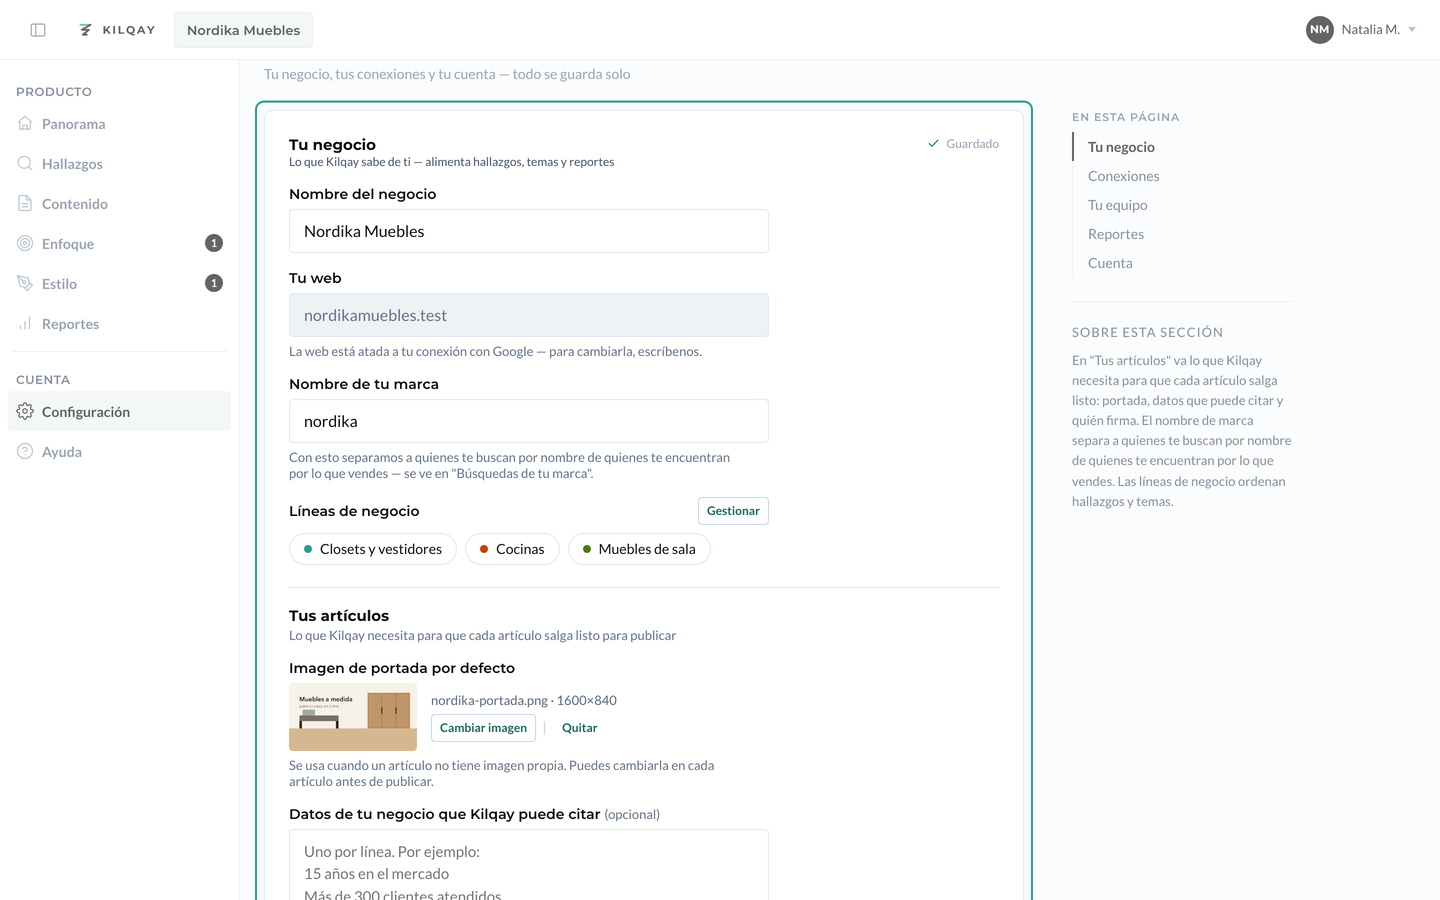
Task: Click the Kilqay logo icon
Action: pos(86,30)
